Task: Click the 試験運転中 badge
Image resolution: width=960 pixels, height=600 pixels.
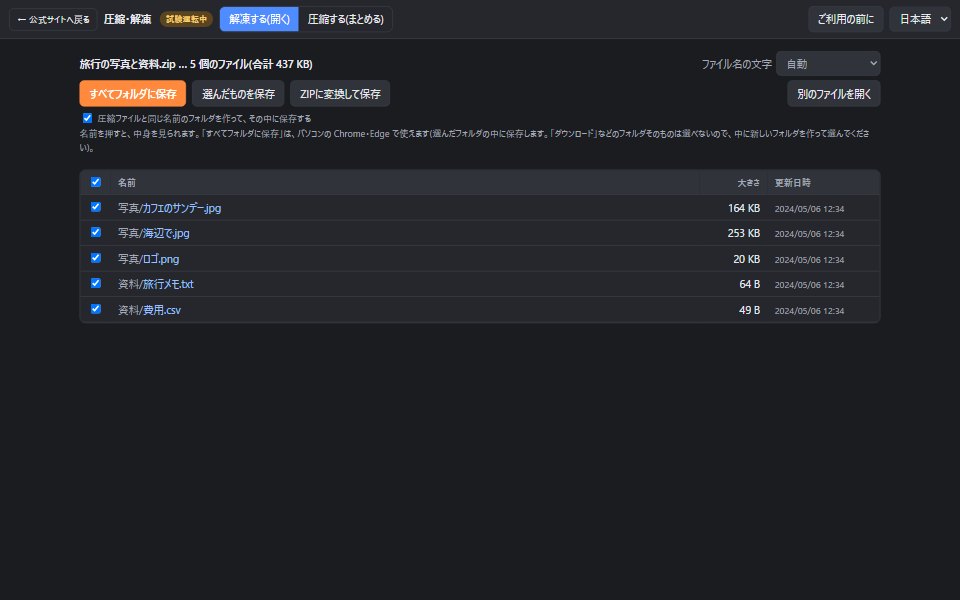Action: 186,19
